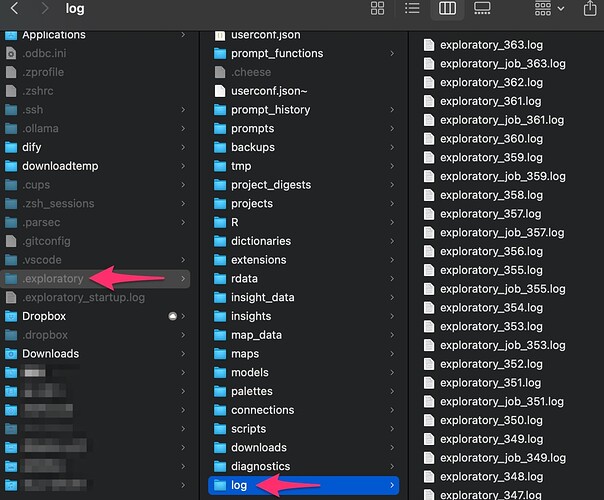Open the Share toolbar button
The image size is (604, 500).
pos(588,9)
